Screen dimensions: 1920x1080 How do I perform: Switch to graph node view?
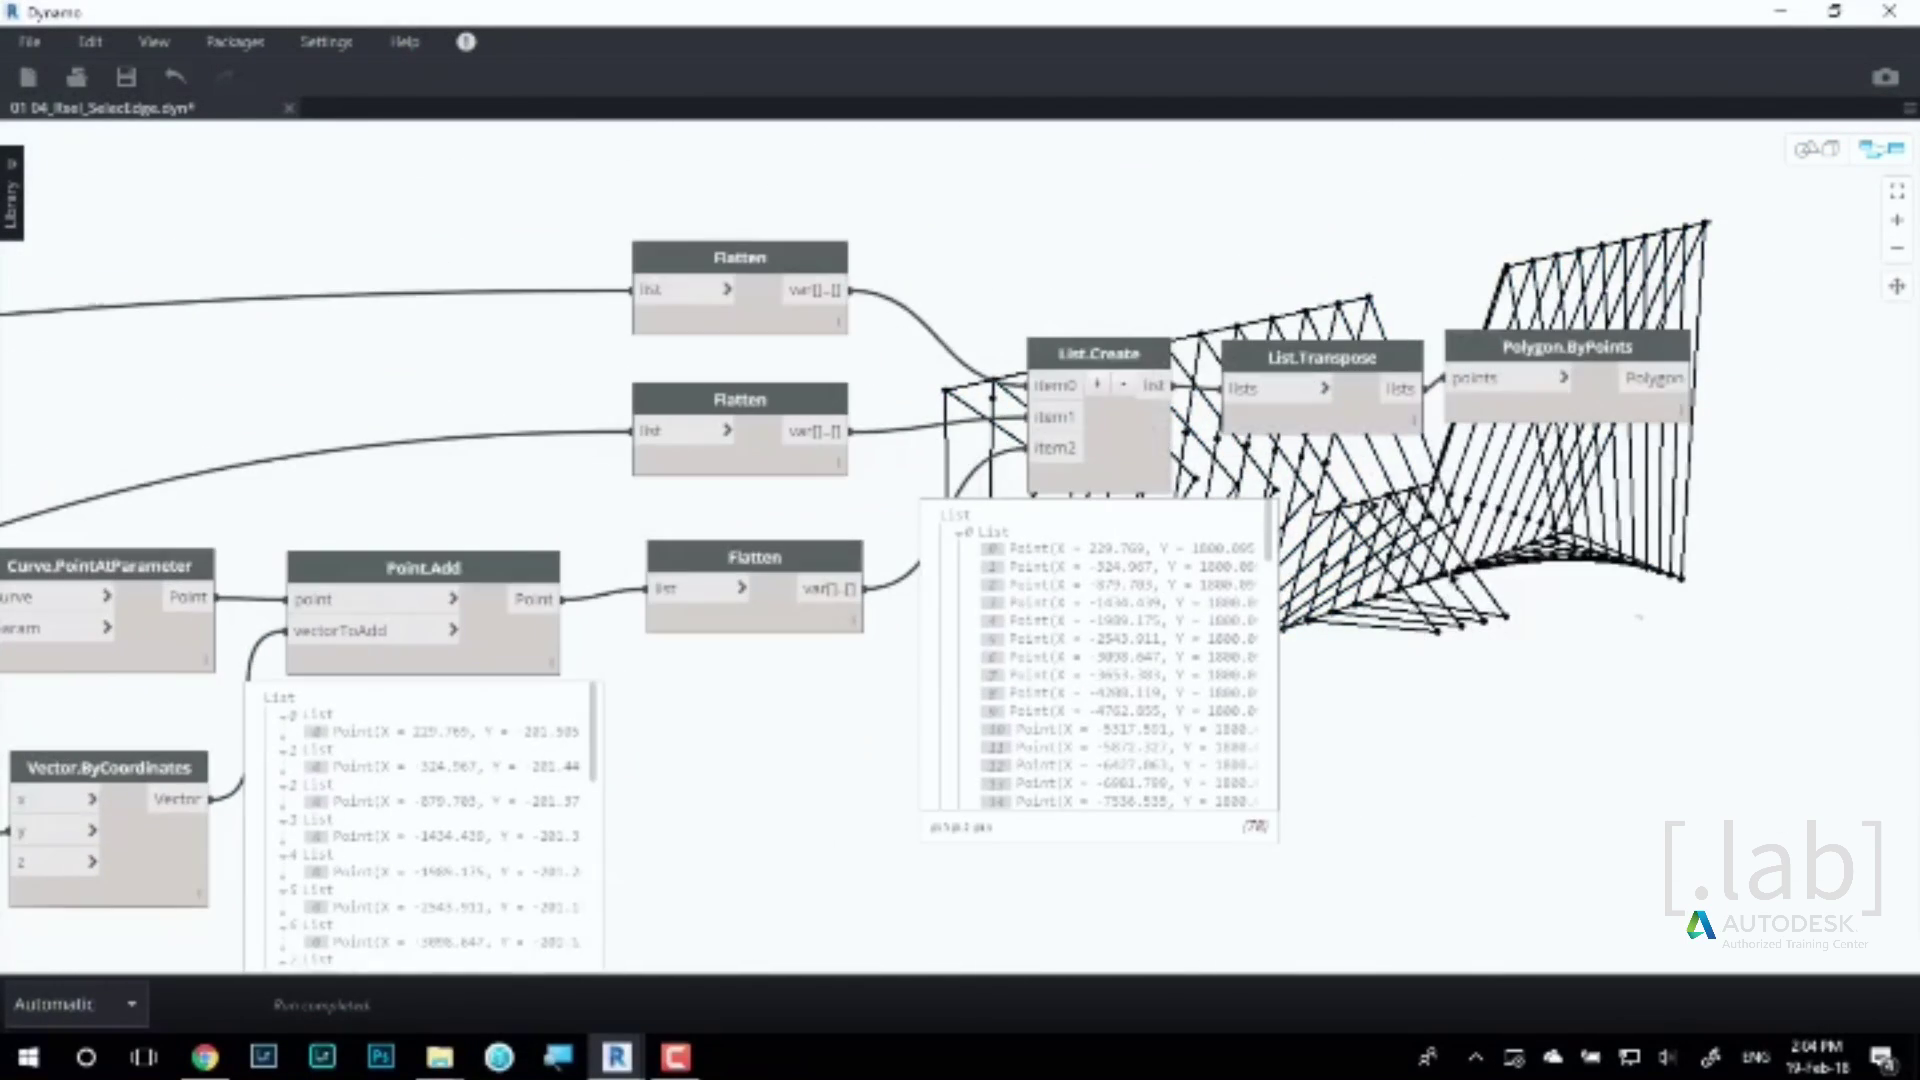click(x=1880, y=149)
